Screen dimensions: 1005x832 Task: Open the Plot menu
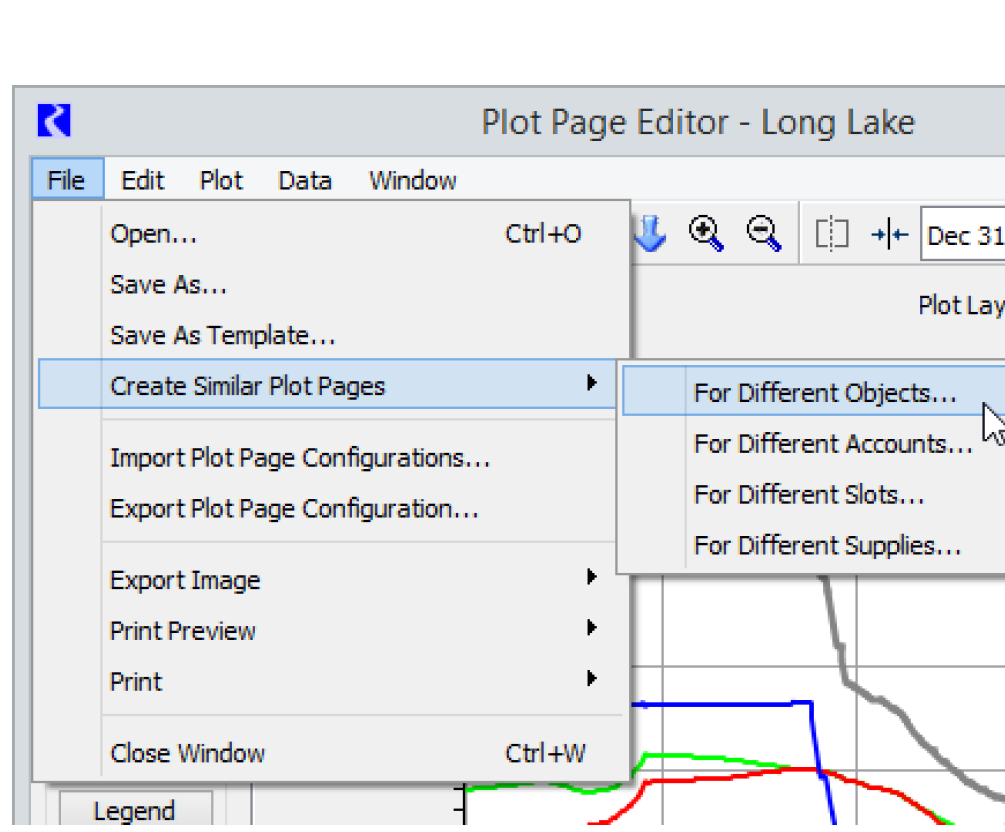(x=221, y=181)
